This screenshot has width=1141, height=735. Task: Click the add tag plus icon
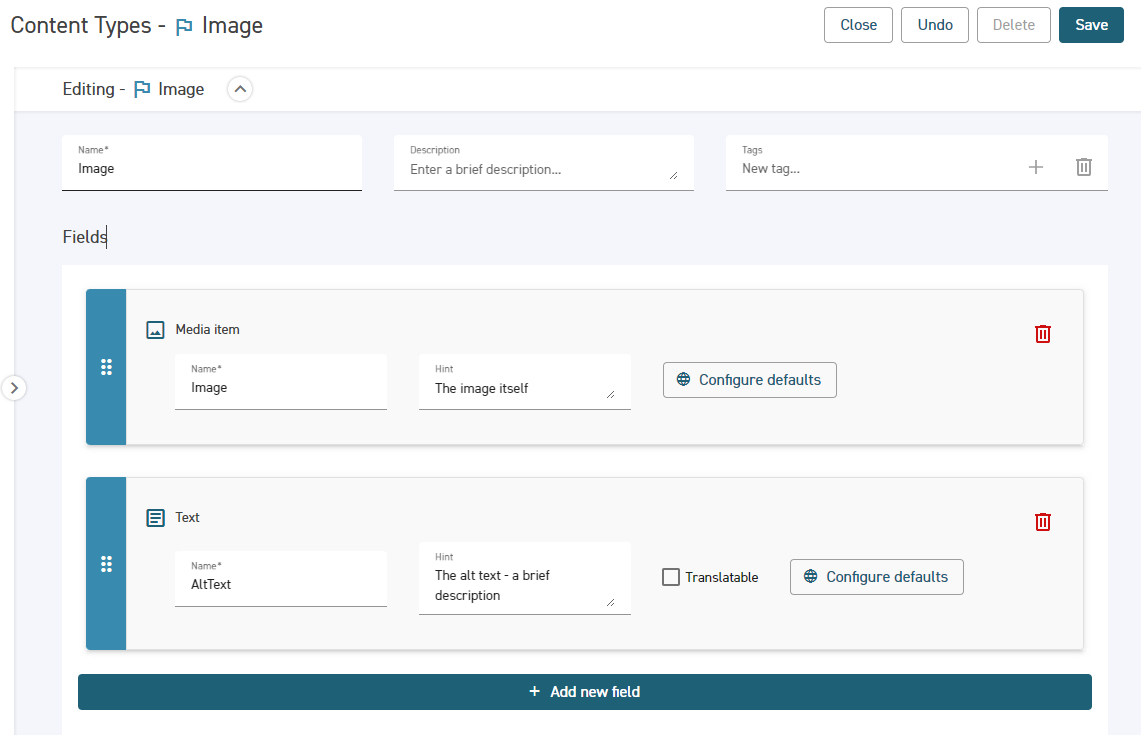(1035, 168)
